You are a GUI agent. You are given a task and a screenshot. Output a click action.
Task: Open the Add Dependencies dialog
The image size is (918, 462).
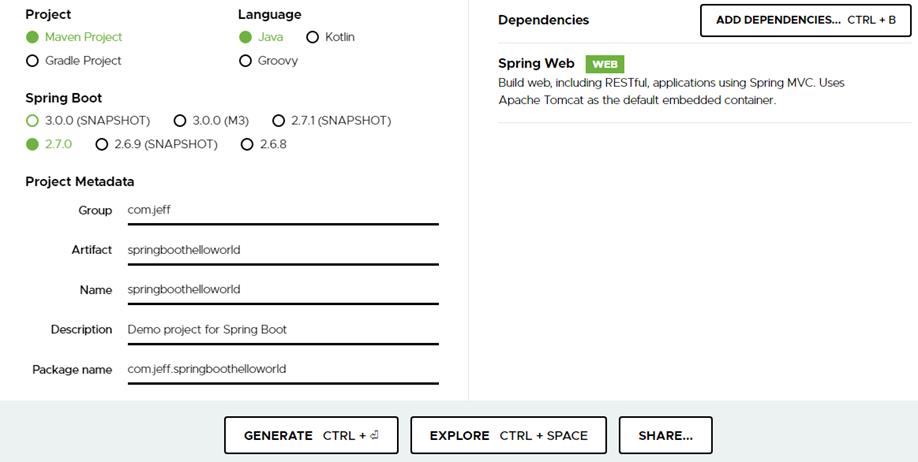click(x=805, y=20)
